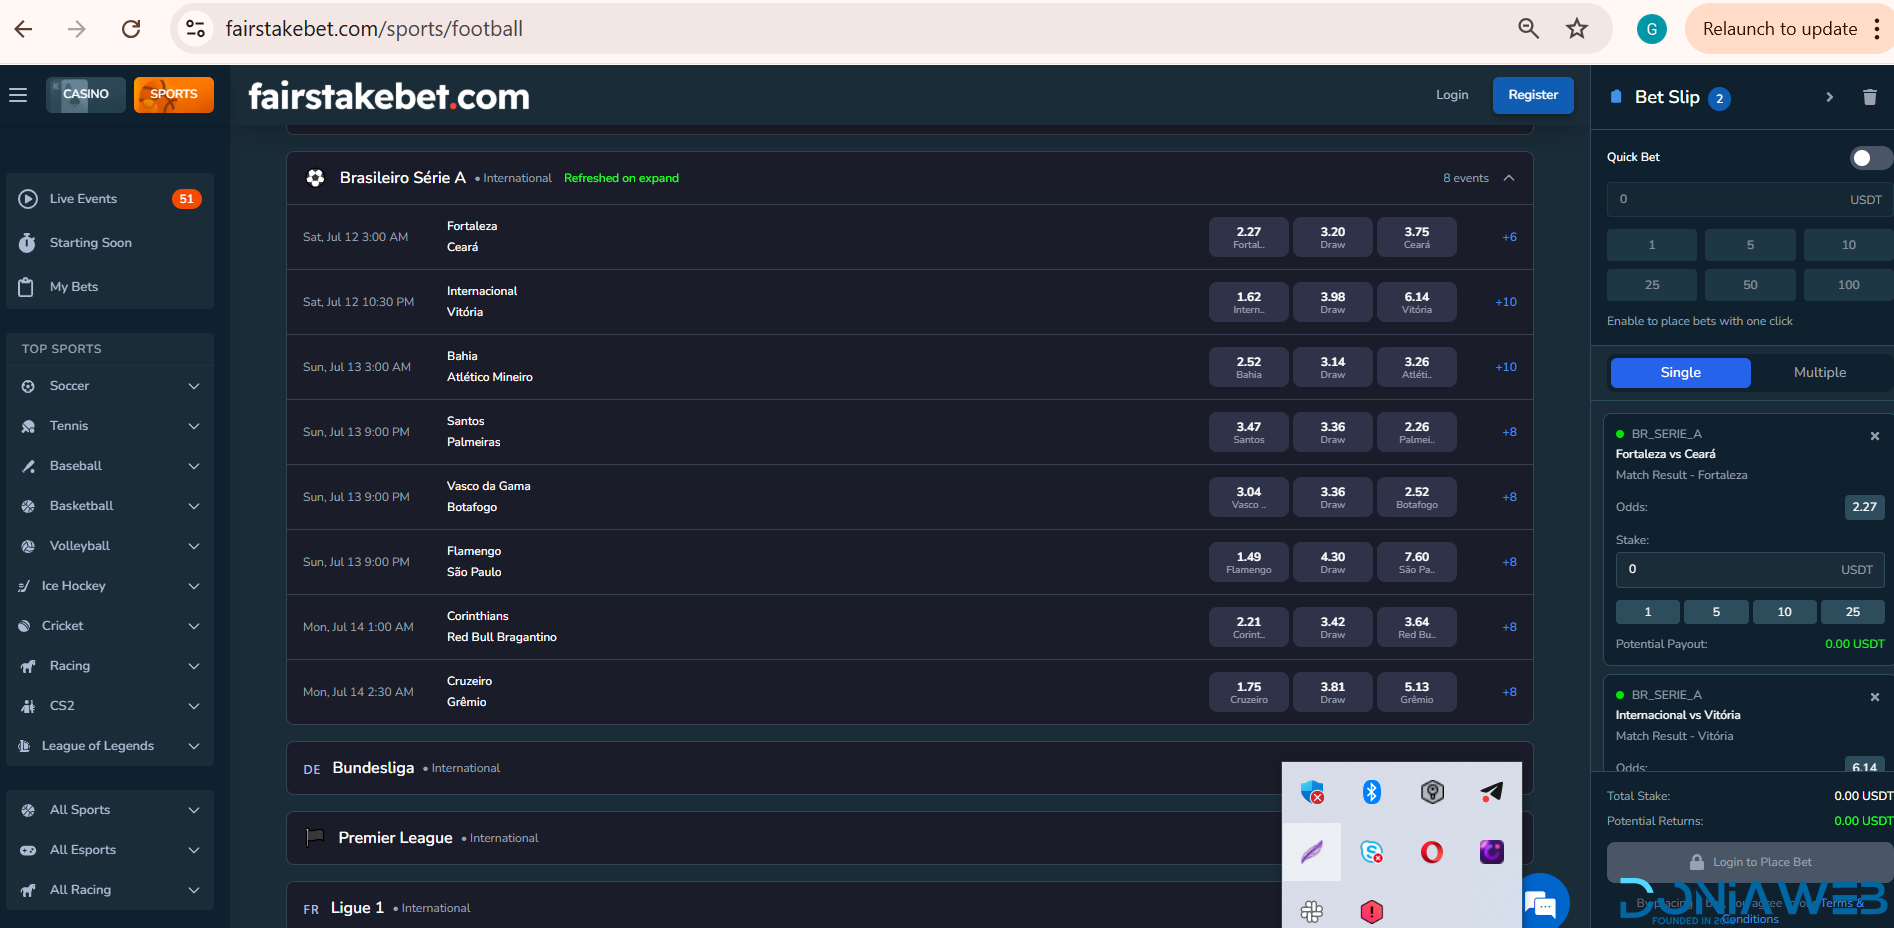1894x928 pixels.
Task: Switch to the Casino tab
Action: click(x=86, y=95)
